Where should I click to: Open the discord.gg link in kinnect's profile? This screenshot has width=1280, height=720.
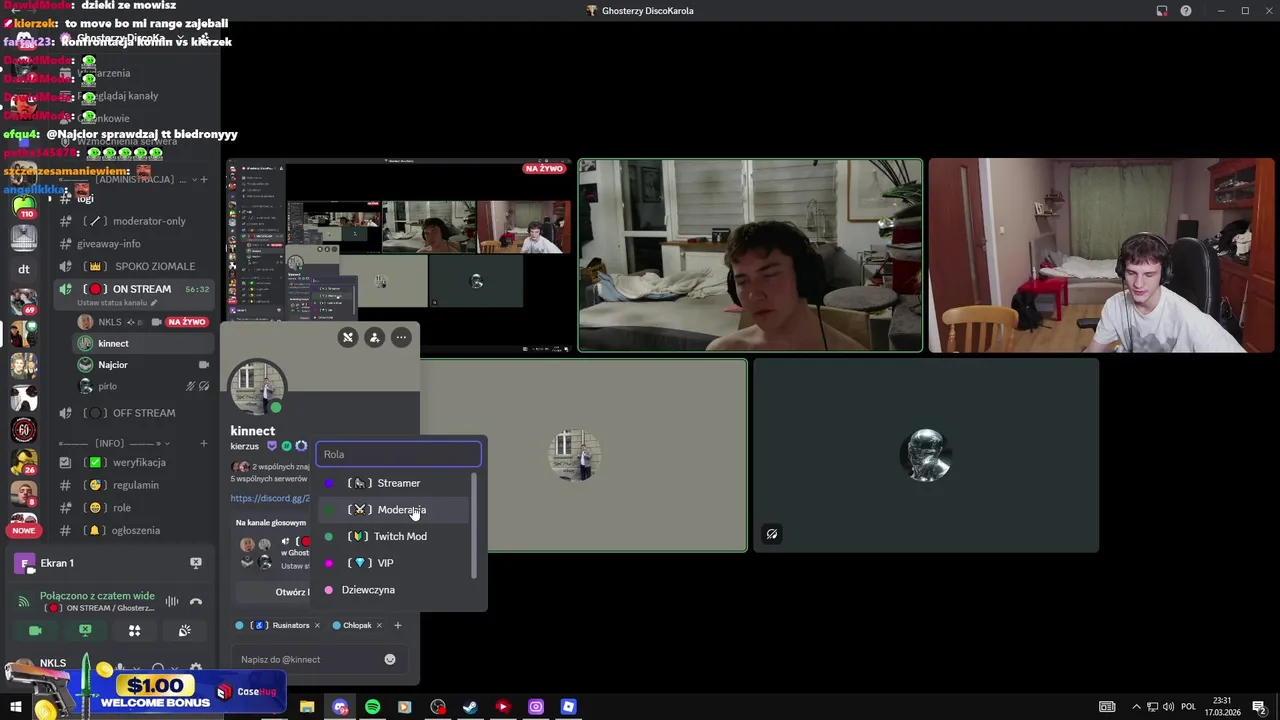coord(270,498)
